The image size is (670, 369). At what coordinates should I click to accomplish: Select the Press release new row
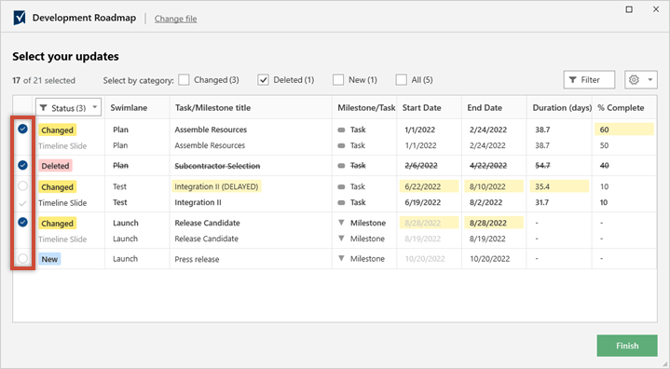23,258
